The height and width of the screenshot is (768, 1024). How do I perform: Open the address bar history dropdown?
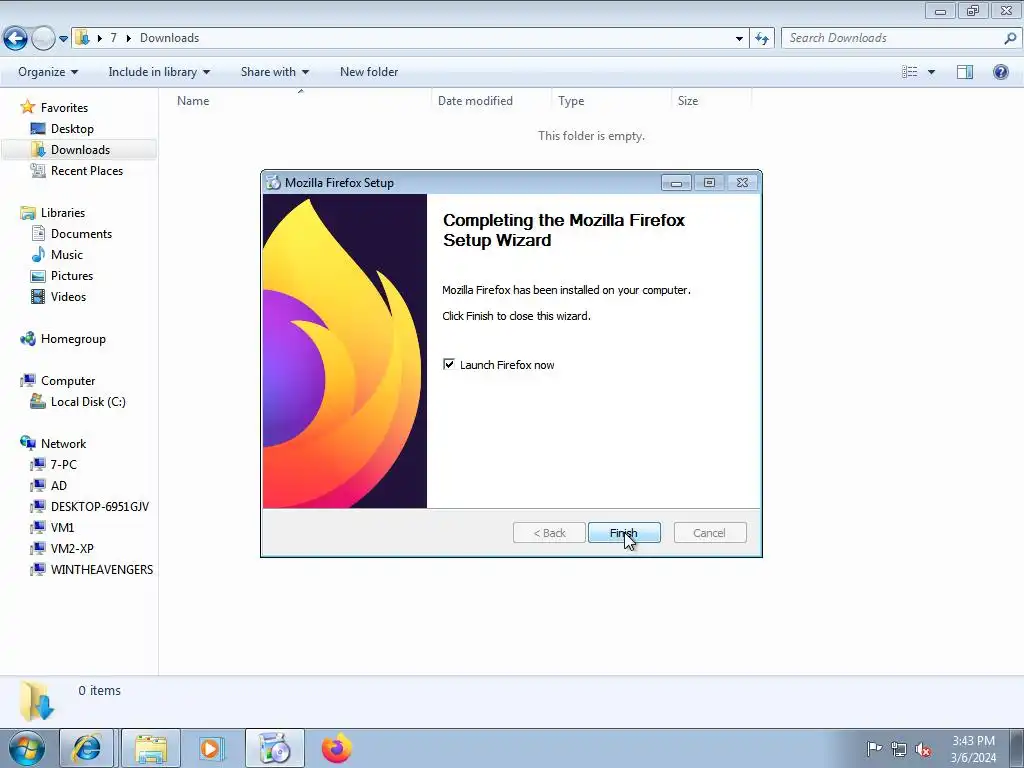pos(739,39)
